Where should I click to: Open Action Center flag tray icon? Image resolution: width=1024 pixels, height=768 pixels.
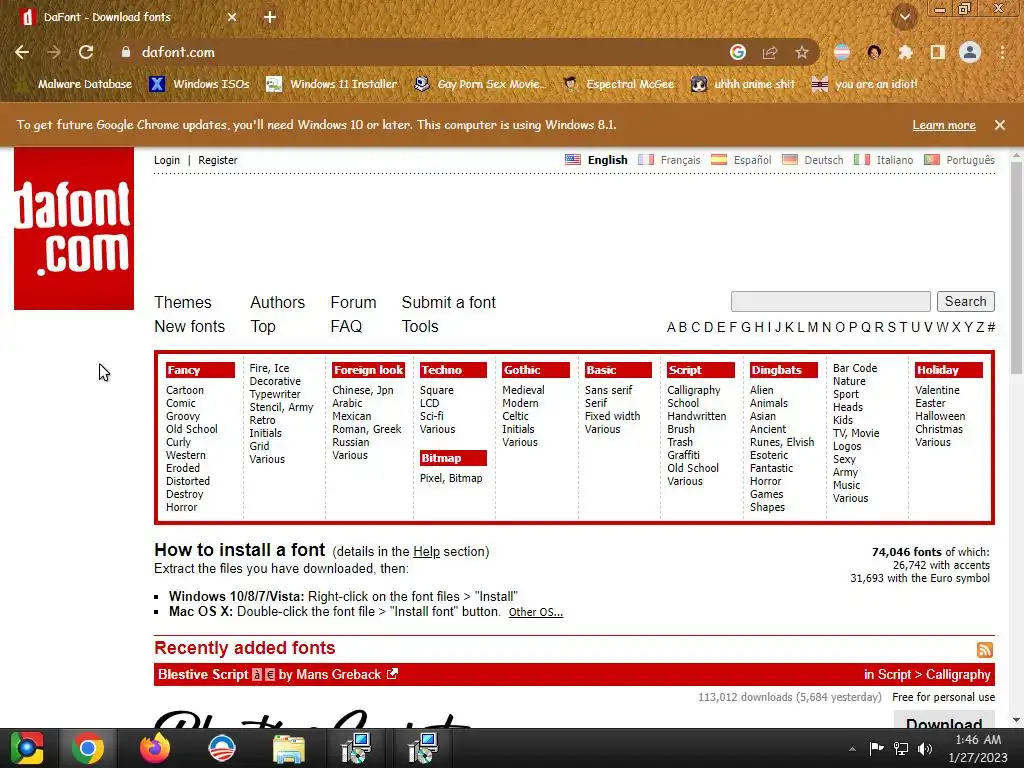(876, 748)
